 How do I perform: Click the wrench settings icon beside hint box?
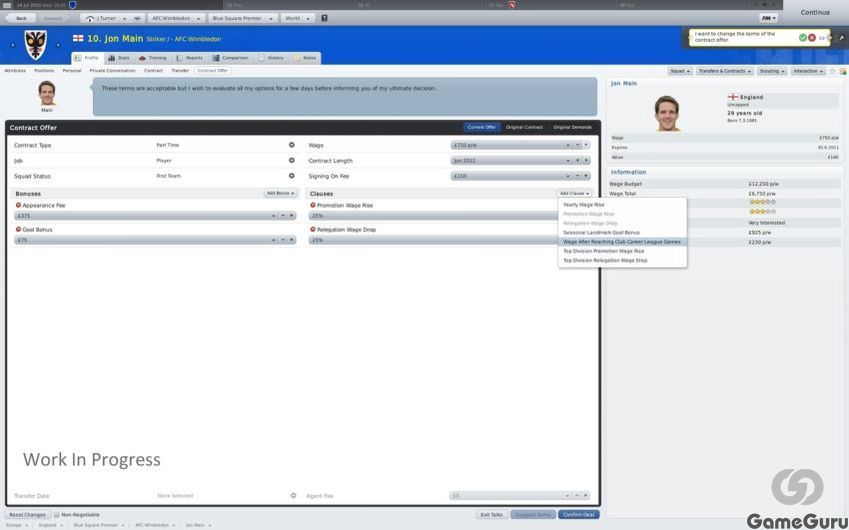tap(841, 38)
